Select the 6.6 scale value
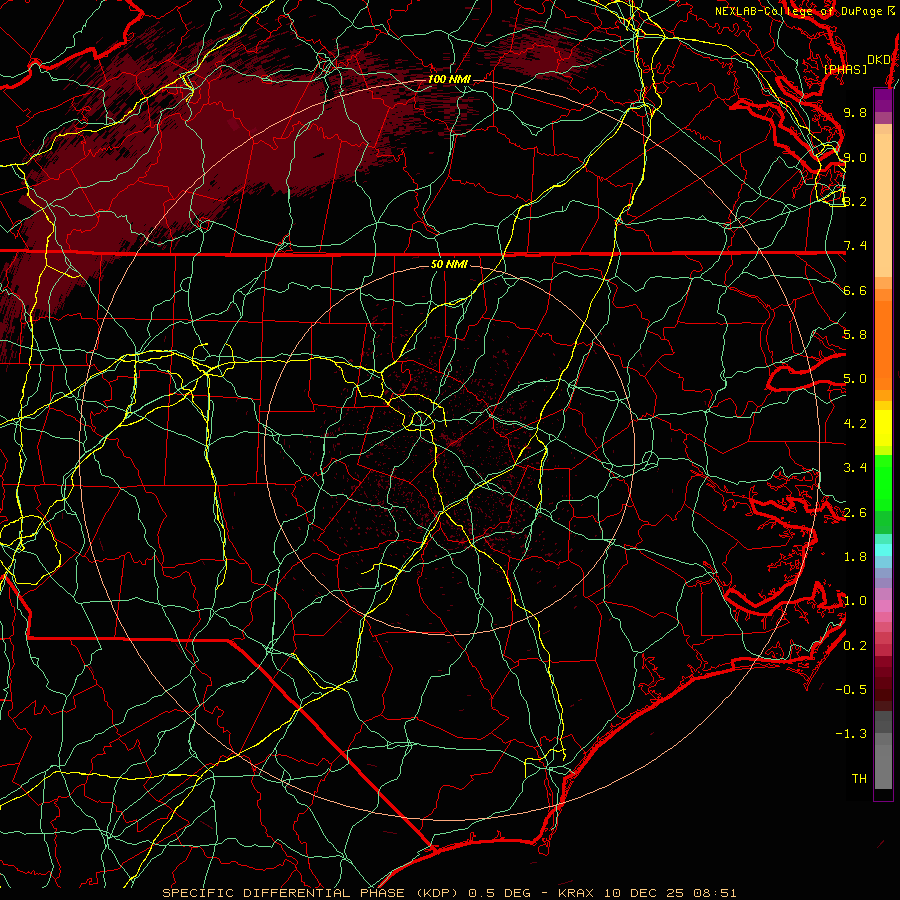 (x=855, y=290)
